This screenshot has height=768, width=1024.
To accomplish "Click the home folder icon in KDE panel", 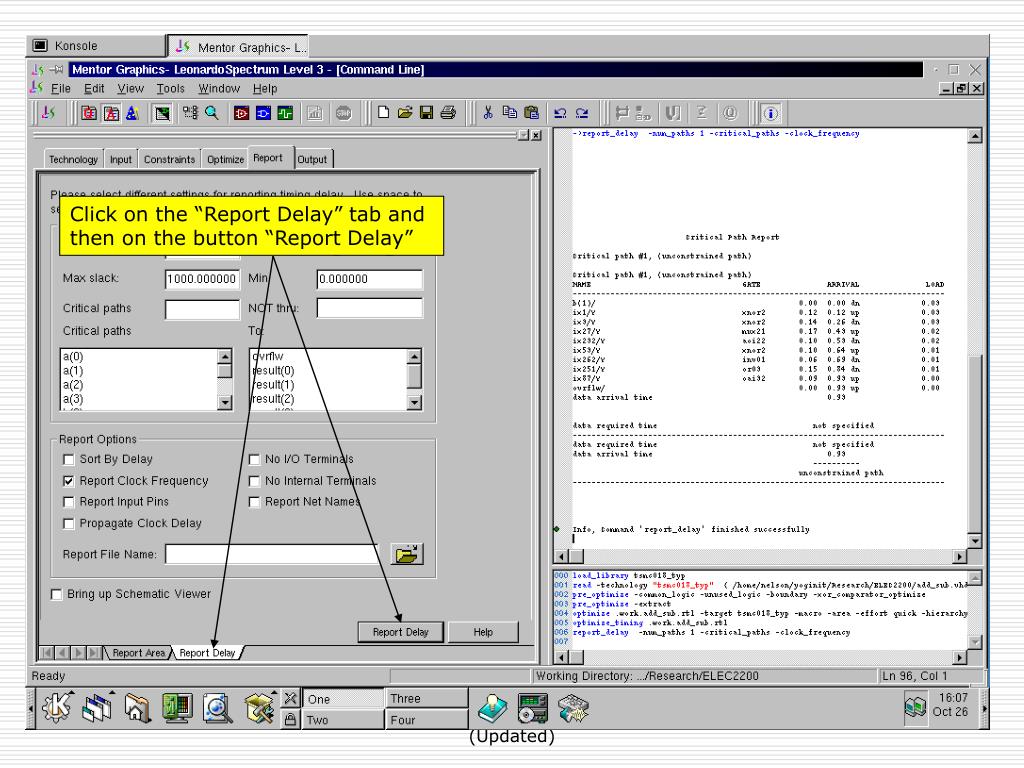I will [x=138, y=709].
